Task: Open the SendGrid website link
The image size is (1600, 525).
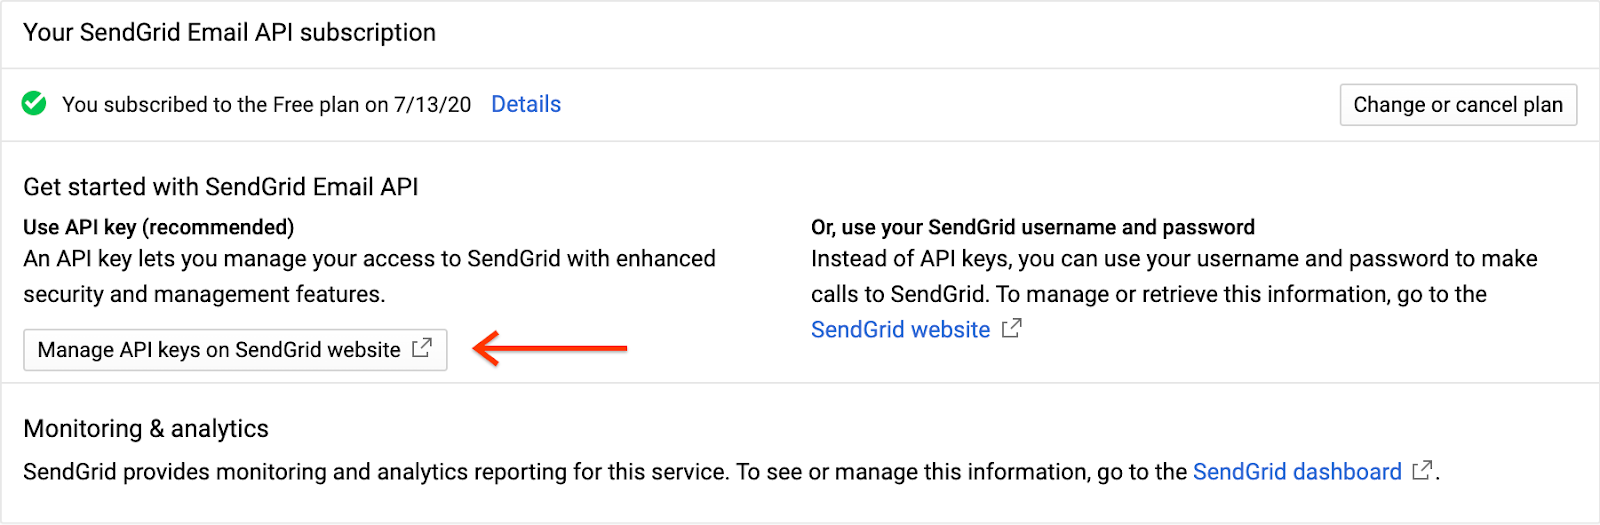Action: click(x=900, y=330)
